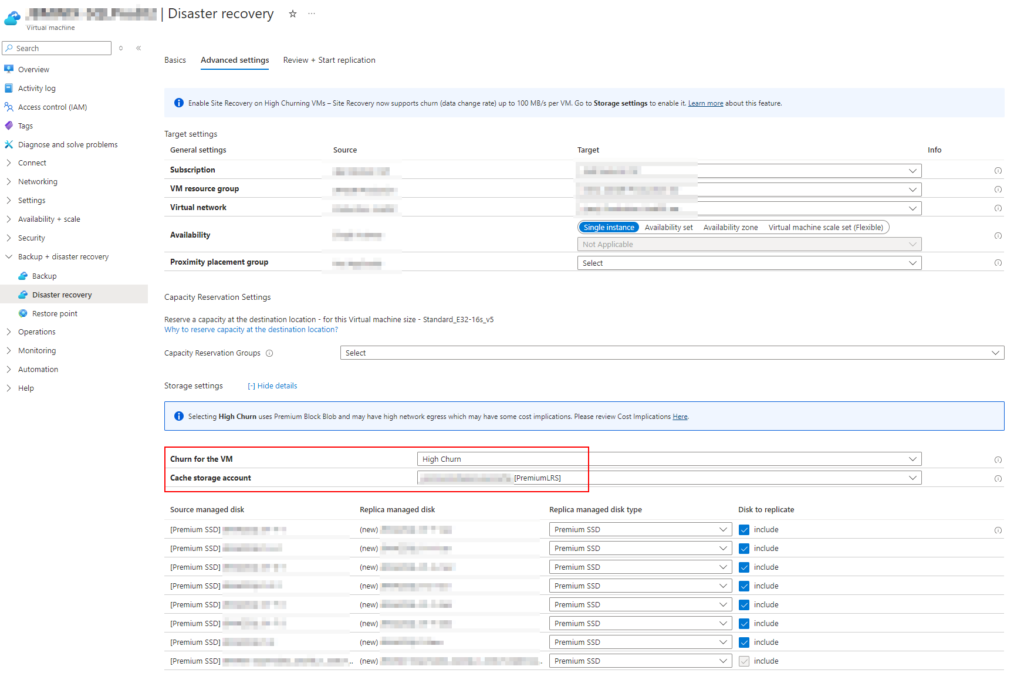Go to Review + Start replication tab

[x=329, y=60]
